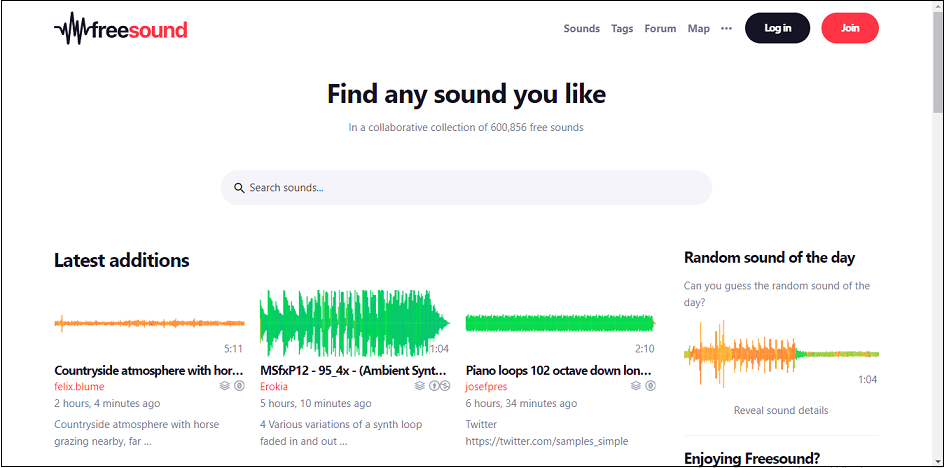
Task: Click the red Join button
Action: [850, 28]
